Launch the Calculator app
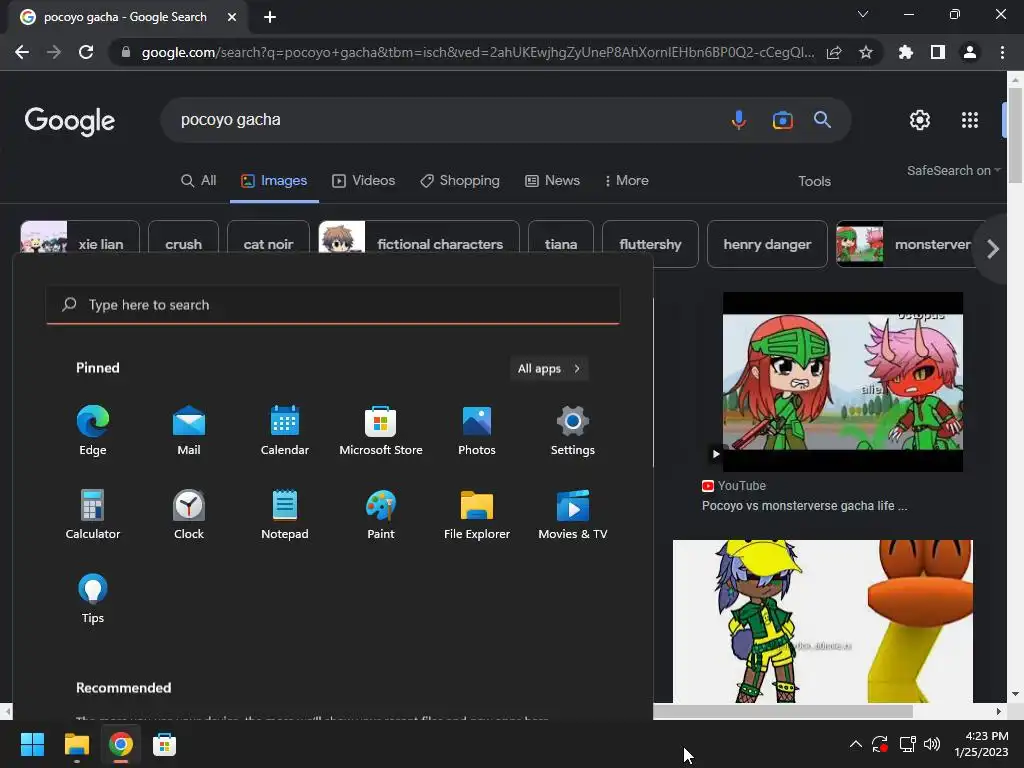1024x768 pixels. coord(93,515)
